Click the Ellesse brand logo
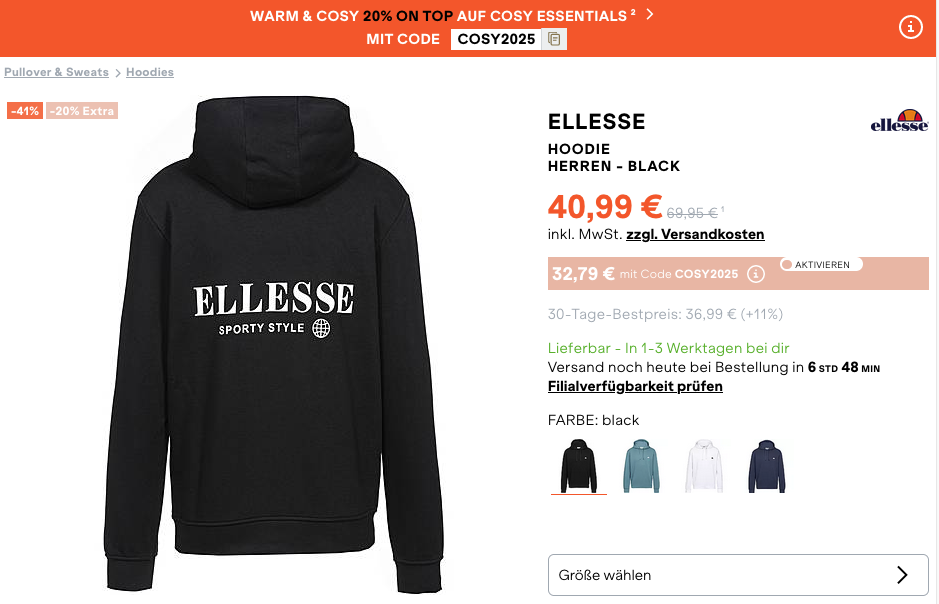The image size is (939, 604). click(899, 122)
